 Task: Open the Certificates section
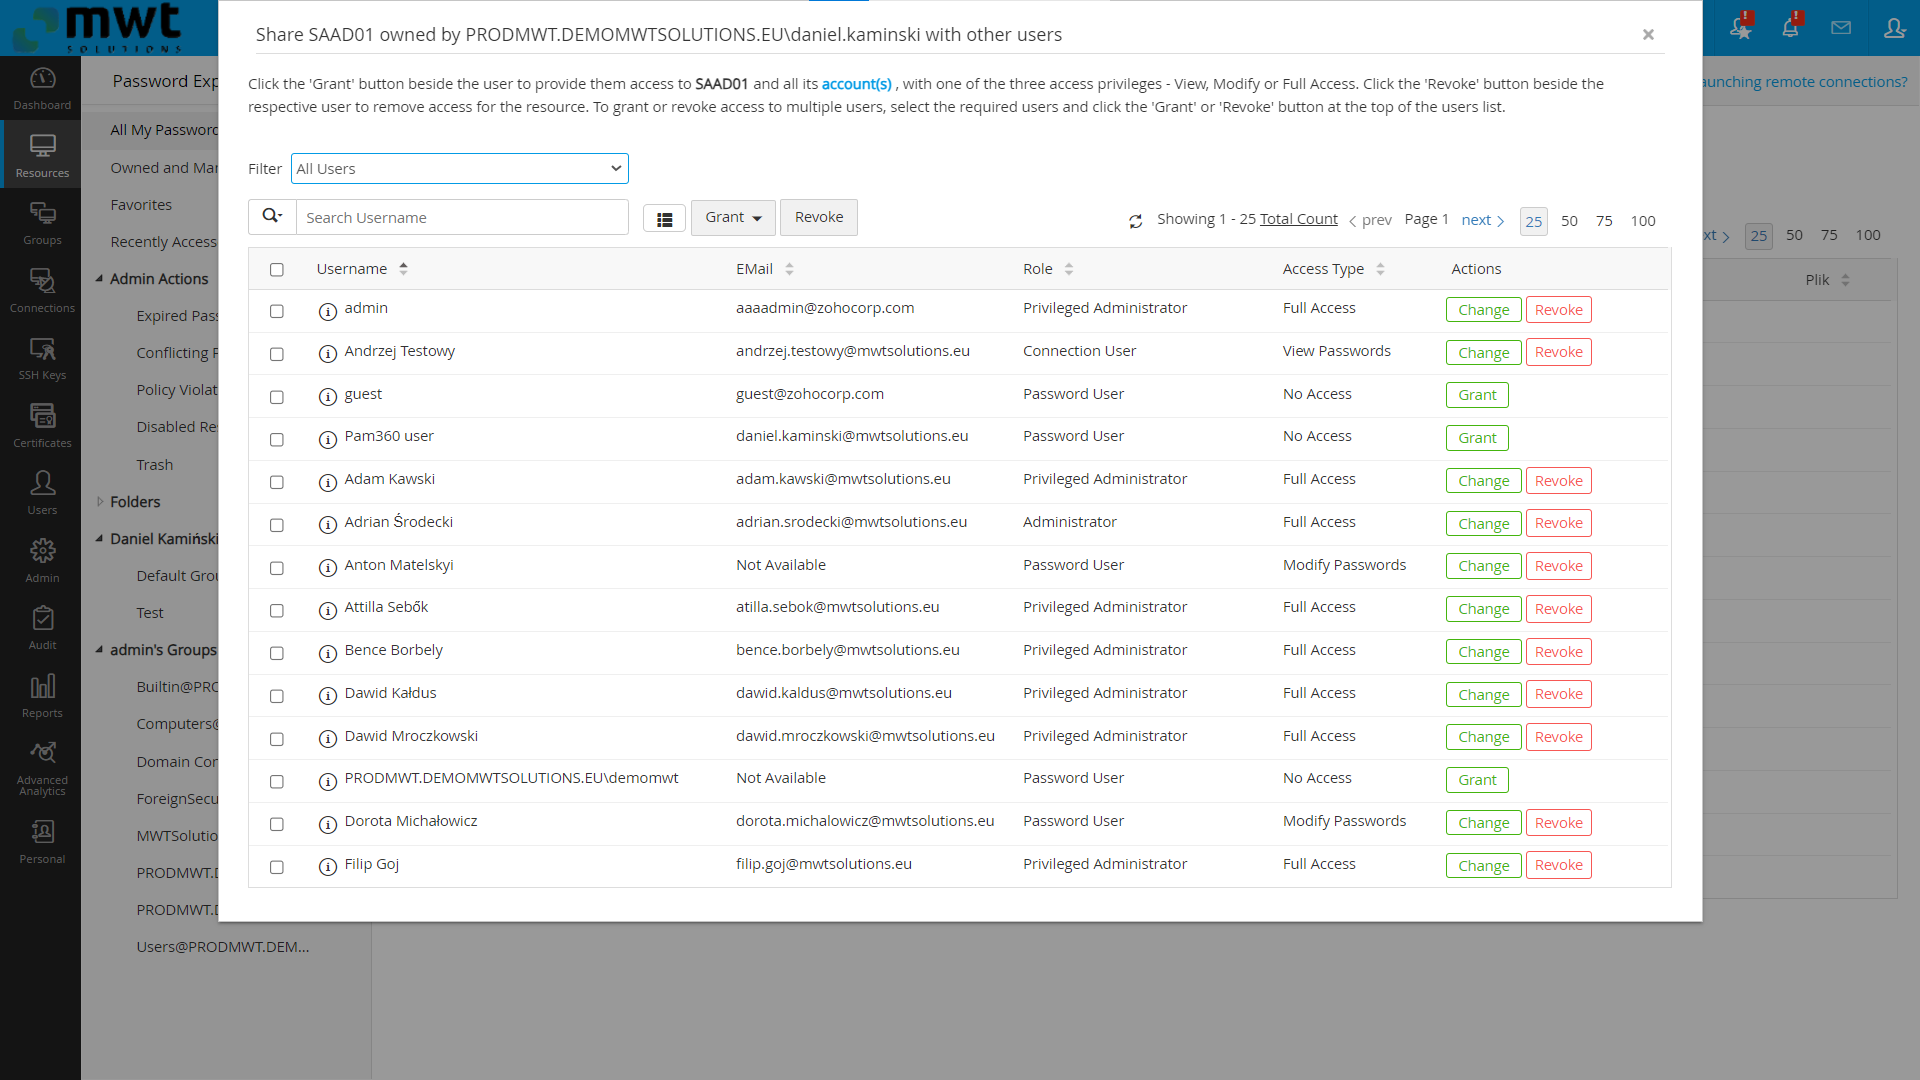[x=41, y=424]
